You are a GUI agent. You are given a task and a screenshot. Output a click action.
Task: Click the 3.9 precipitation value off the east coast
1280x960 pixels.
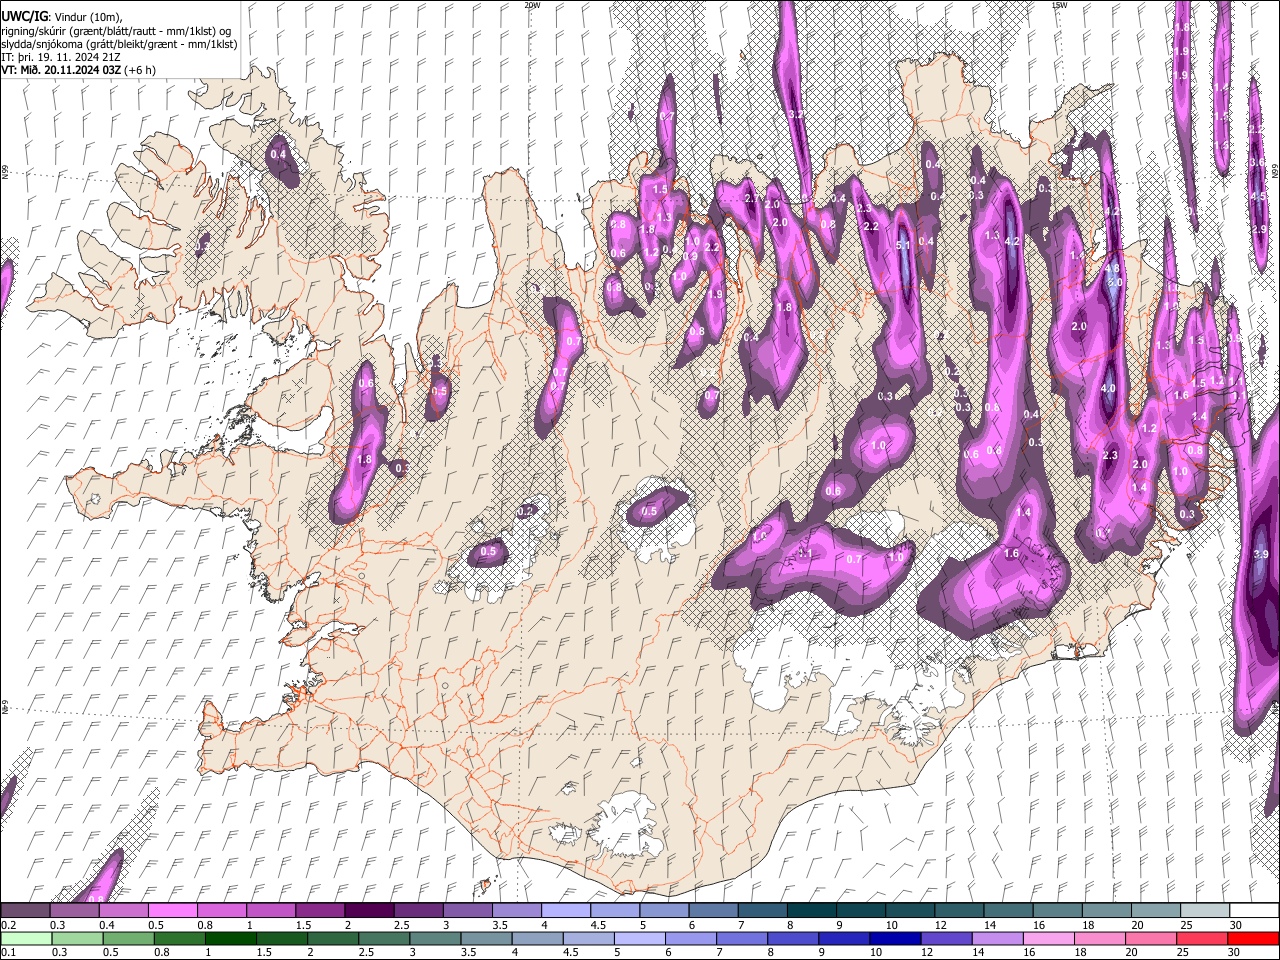pos(1261,554)
